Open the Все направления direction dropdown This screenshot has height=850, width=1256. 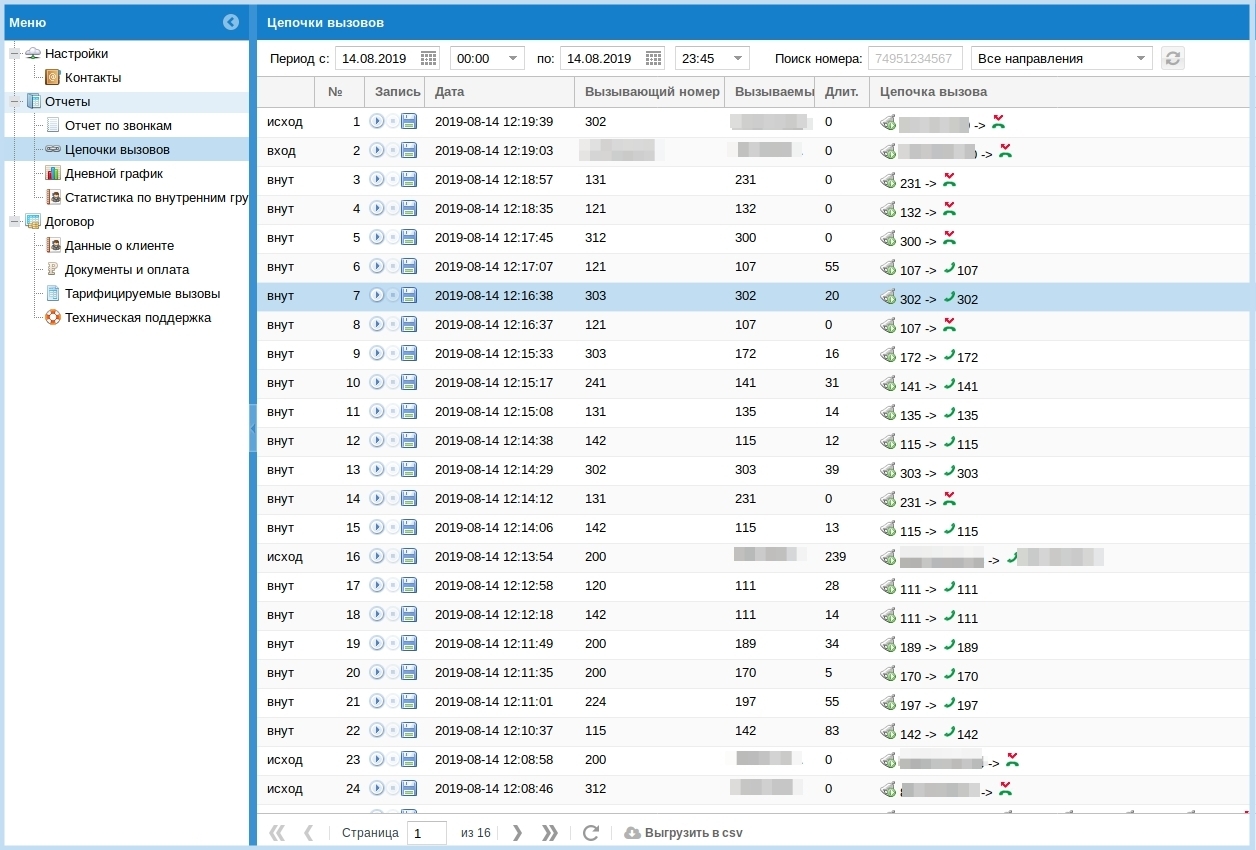tap(1142, 58)
